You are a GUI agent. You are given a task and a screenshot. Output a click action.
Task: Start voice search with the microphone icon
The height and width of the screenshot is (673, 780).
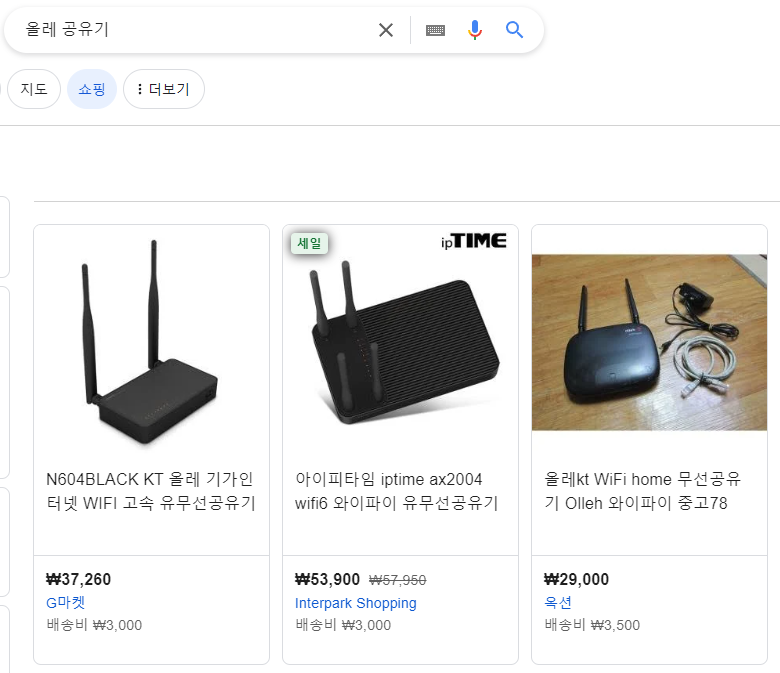click(x=475, y=30)
